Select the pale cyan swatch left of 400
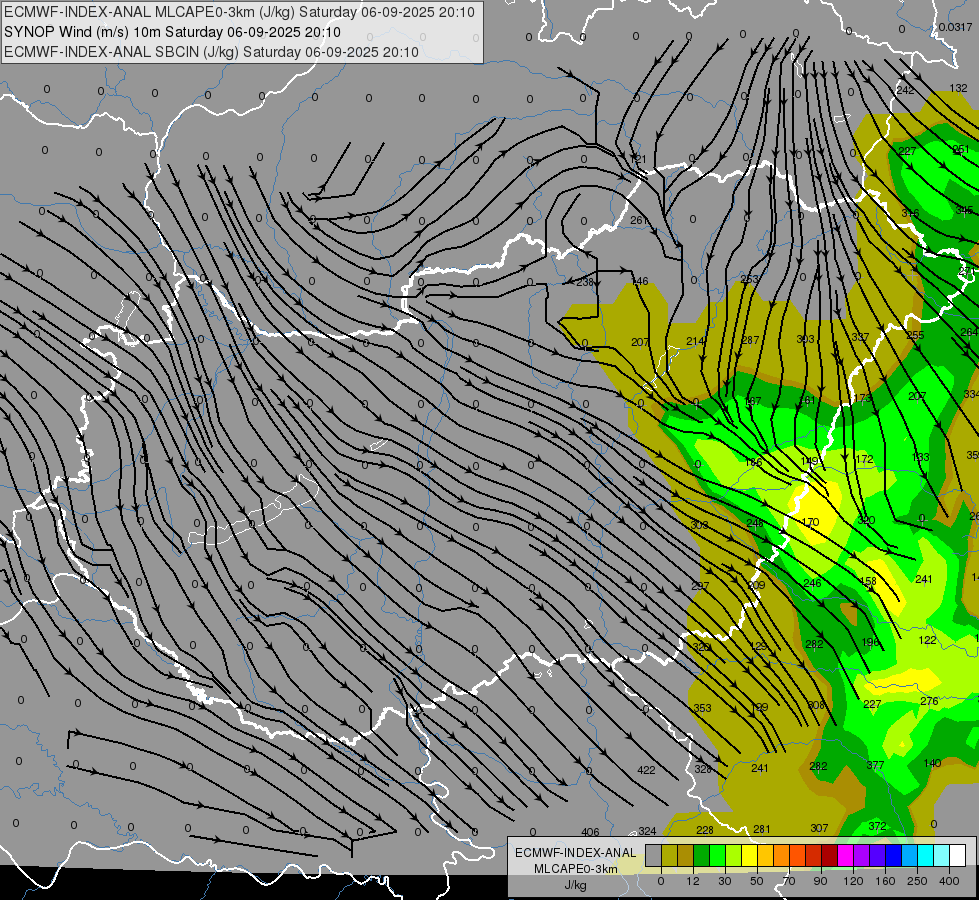The height and width of the screenshot is (900, 979). pos(942,855)
